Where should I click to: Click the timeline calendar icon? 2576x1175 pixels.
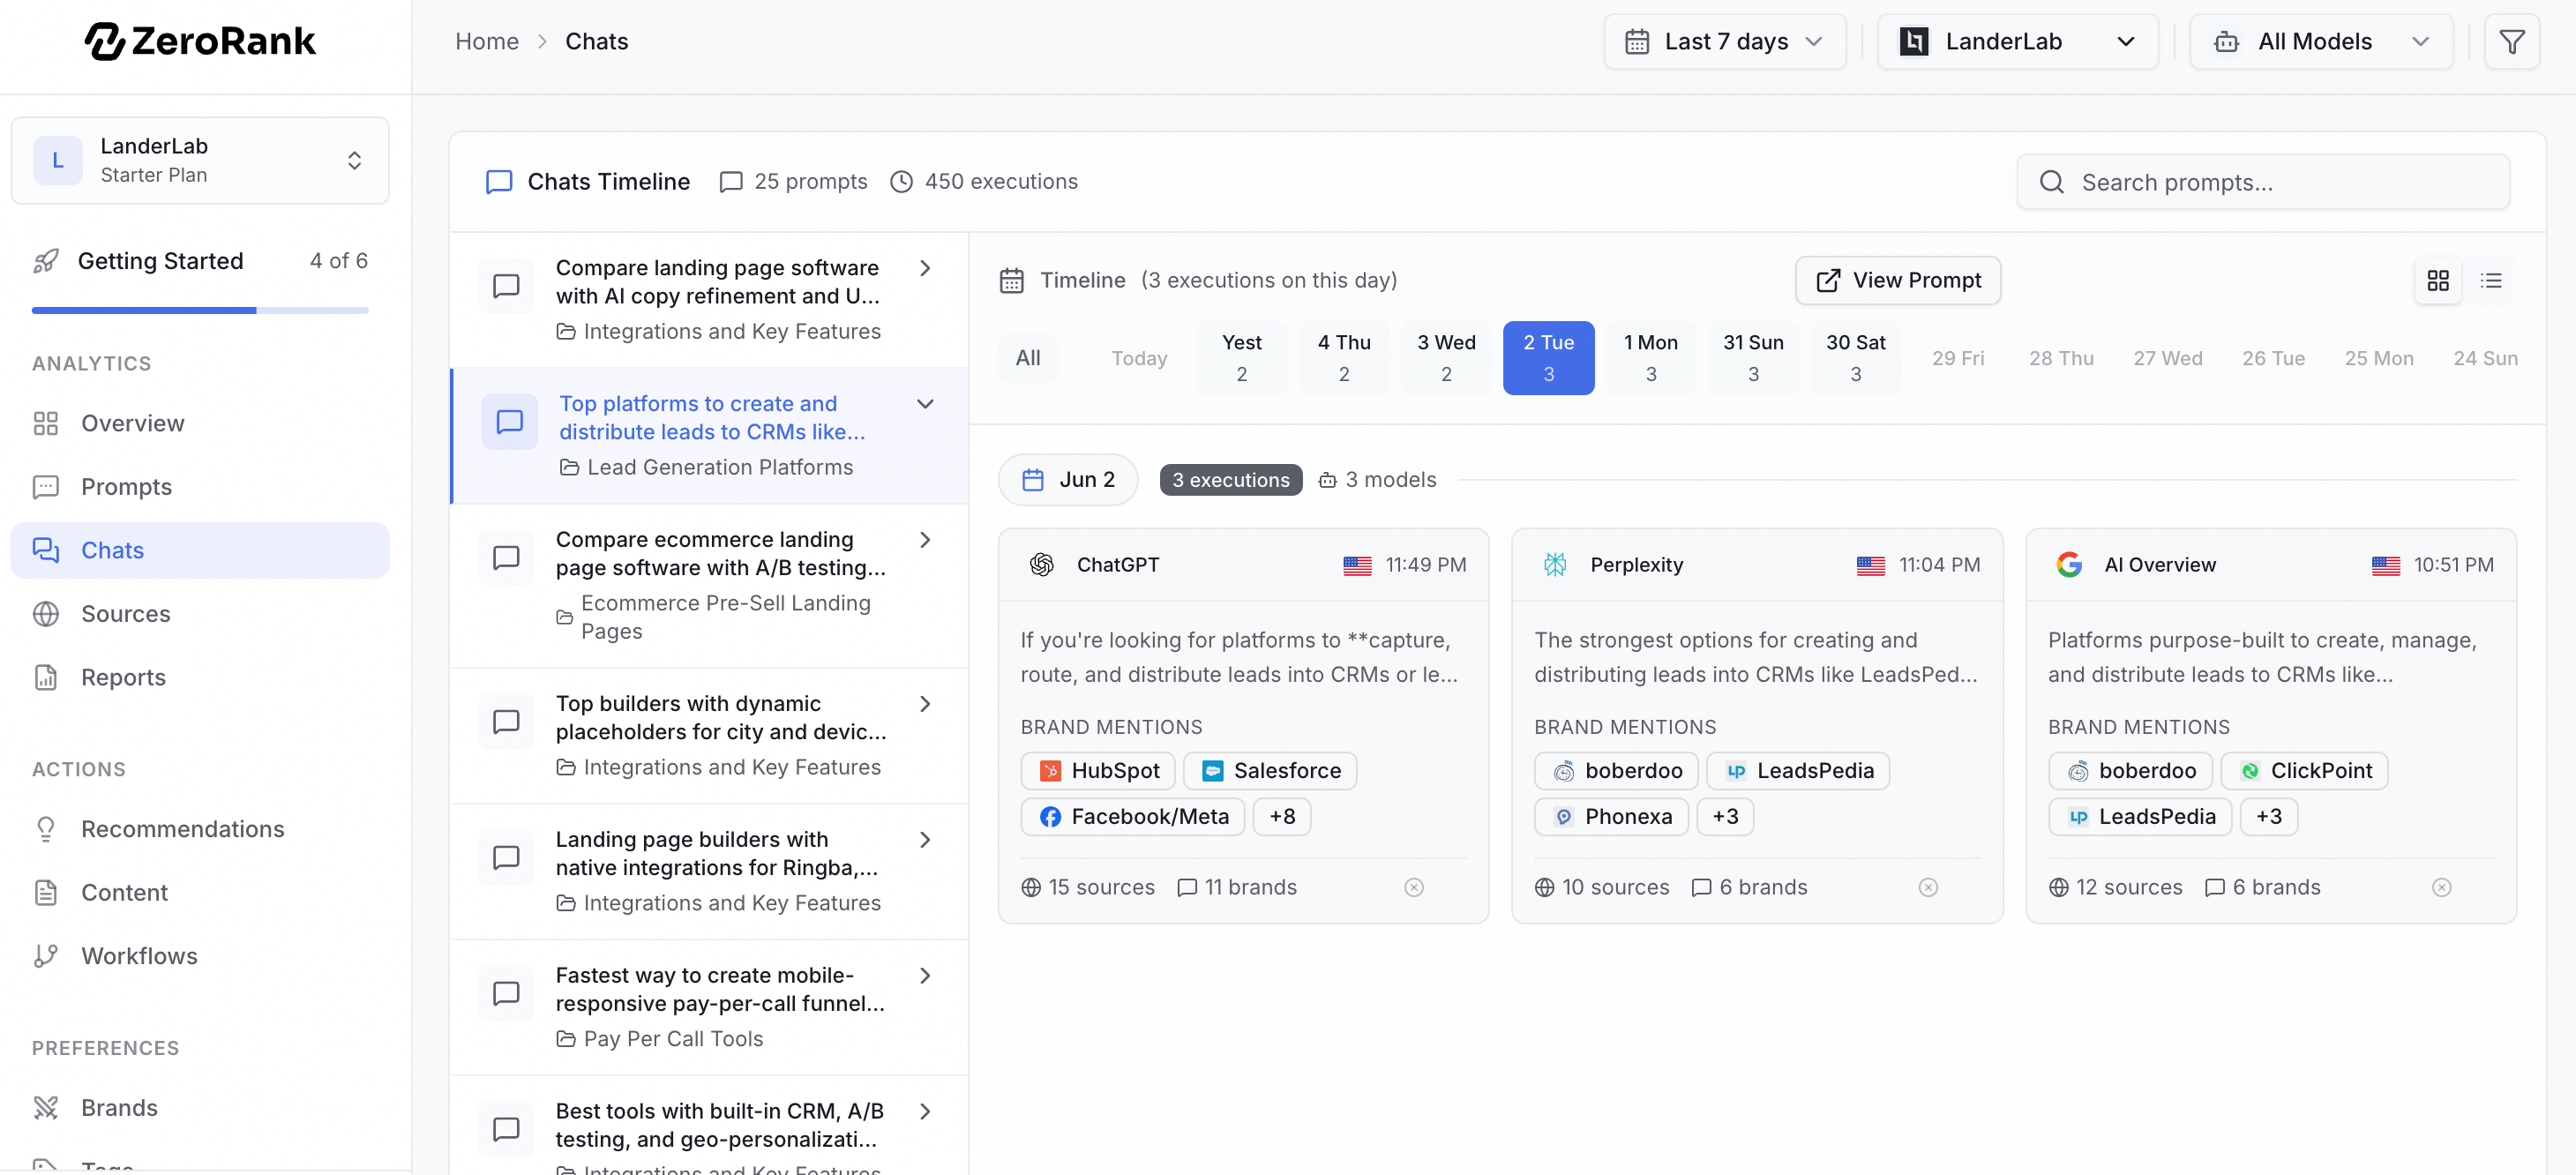1011,281
